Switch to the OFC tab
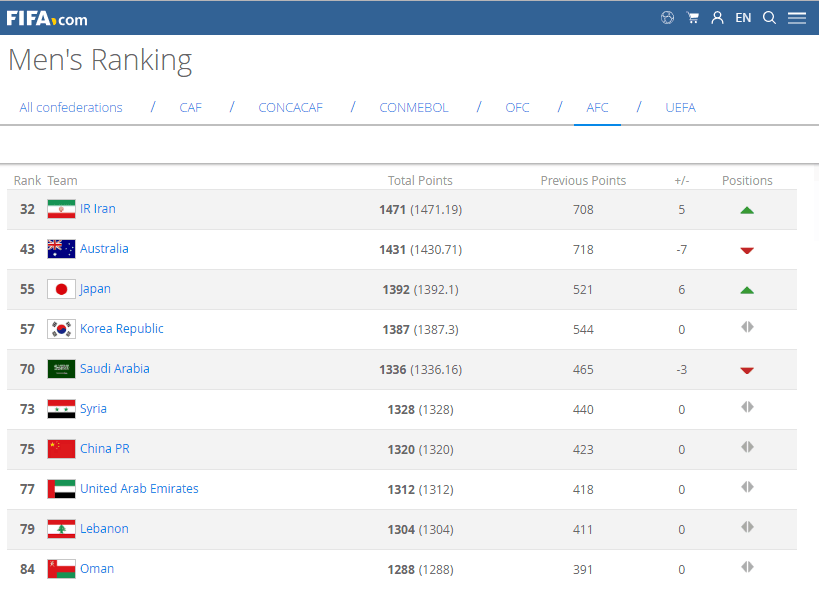Image resolution: width=819 pixels, height=589 pixels. tap(517, 108)
